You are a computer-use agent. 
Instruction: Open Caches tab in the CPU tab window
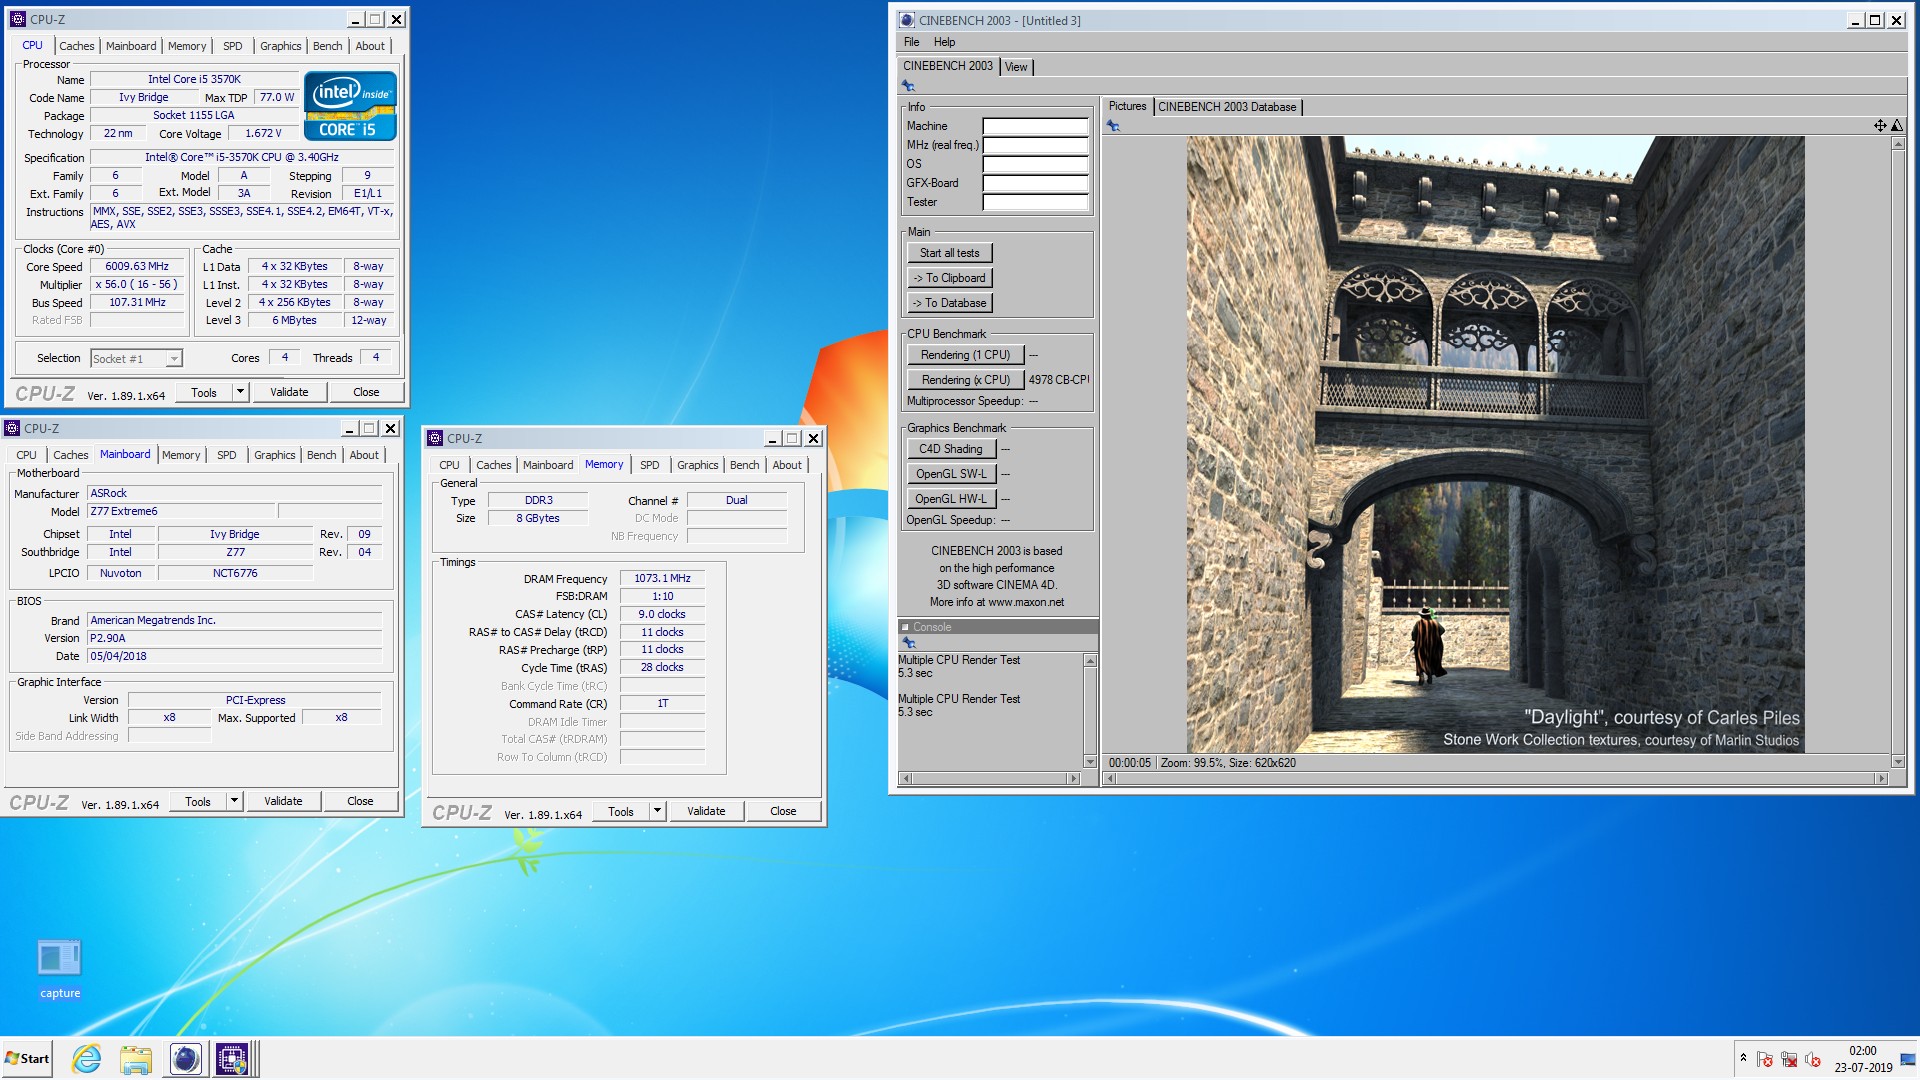(x=76, y=46)
